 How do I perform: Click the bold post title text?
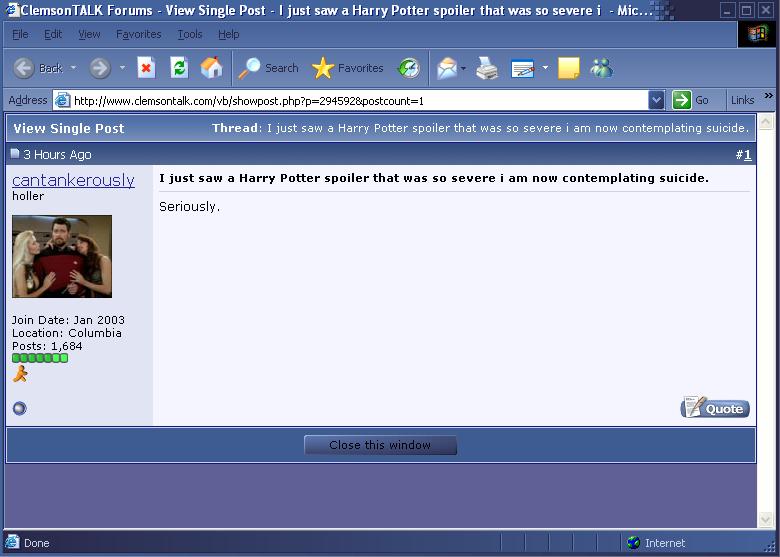coord(434,178)
